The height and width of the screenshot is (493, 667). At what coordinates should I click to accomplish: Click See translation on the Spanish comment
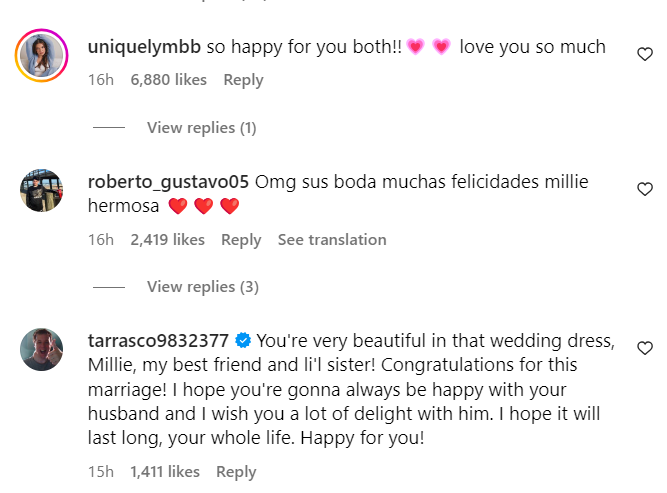(x=332, y=240)
